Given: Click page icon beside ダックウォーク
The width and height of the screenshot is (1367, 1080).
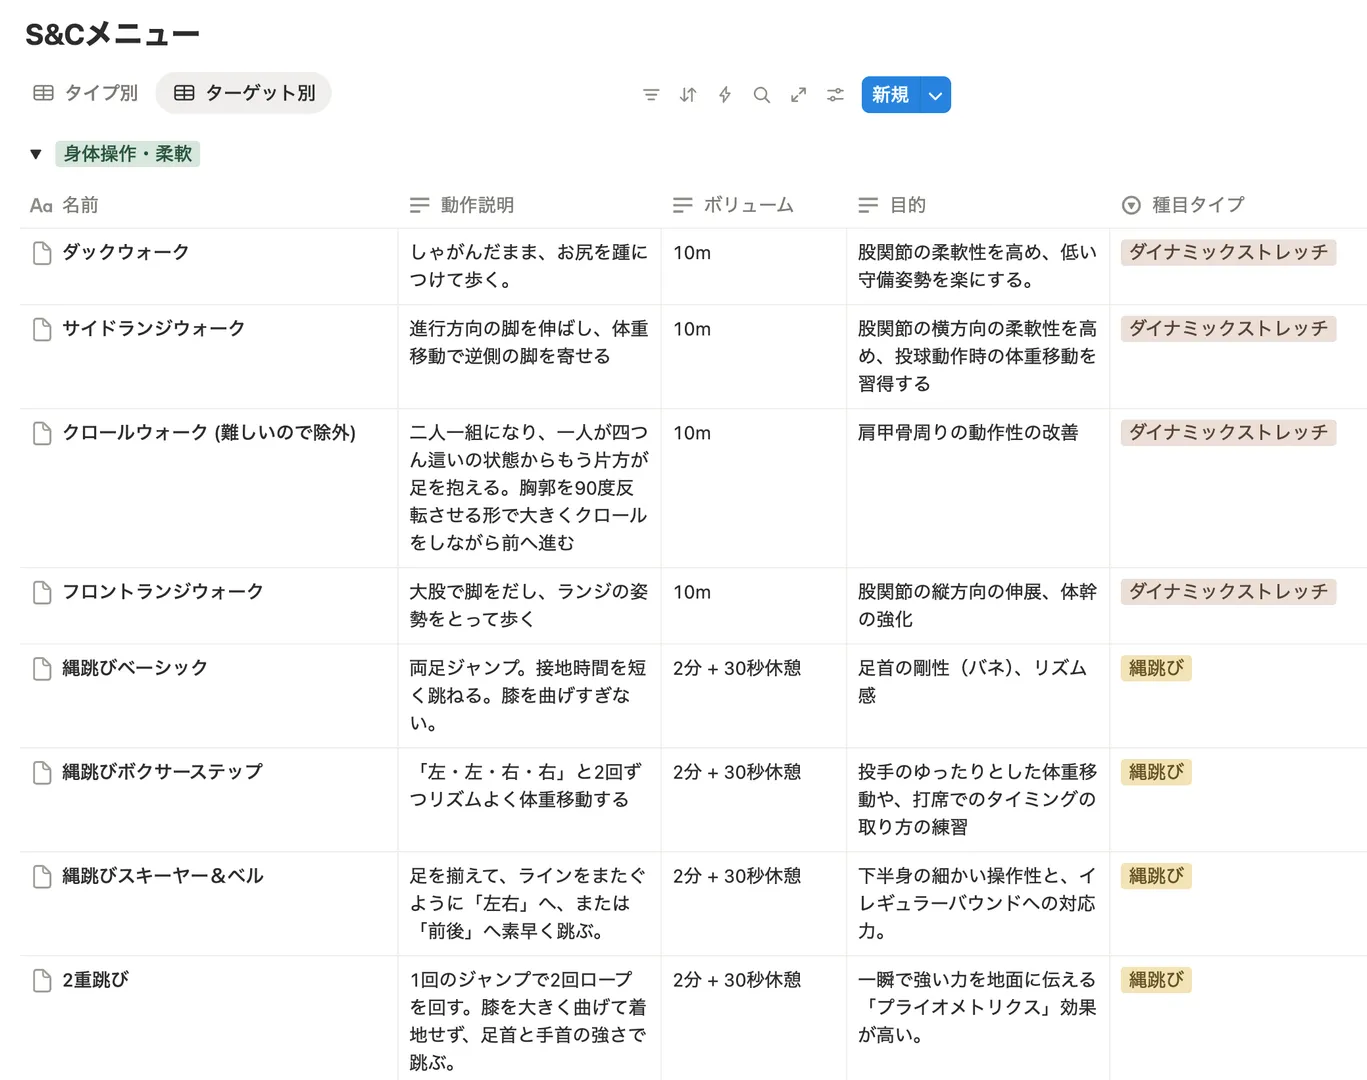Looking at the screenshot, I should [42, 253].
